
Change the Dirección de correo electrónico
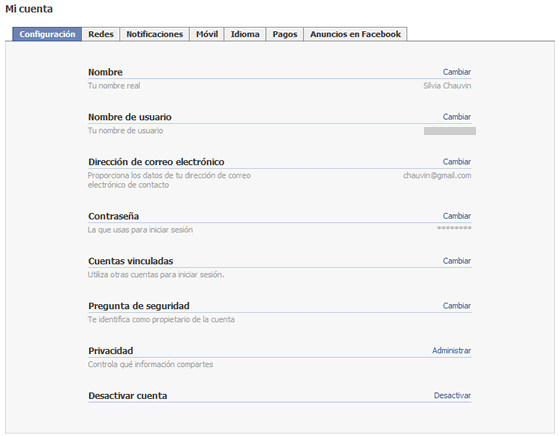click(457, 162)
